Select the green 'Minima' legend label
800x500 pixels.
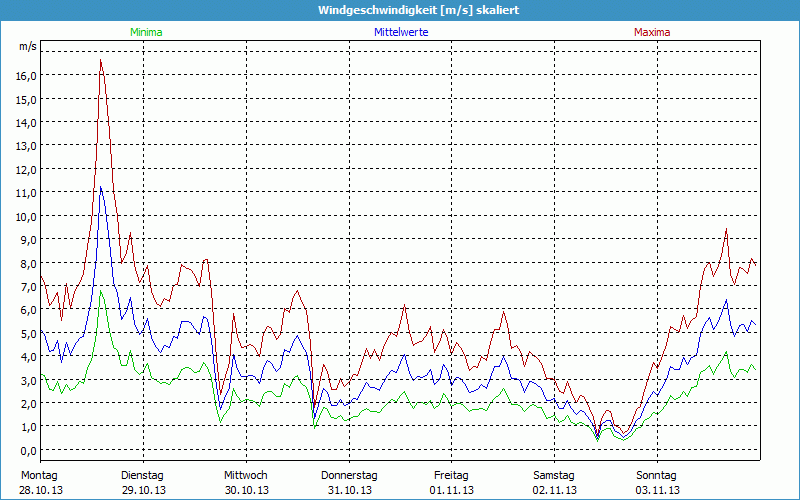146,32
